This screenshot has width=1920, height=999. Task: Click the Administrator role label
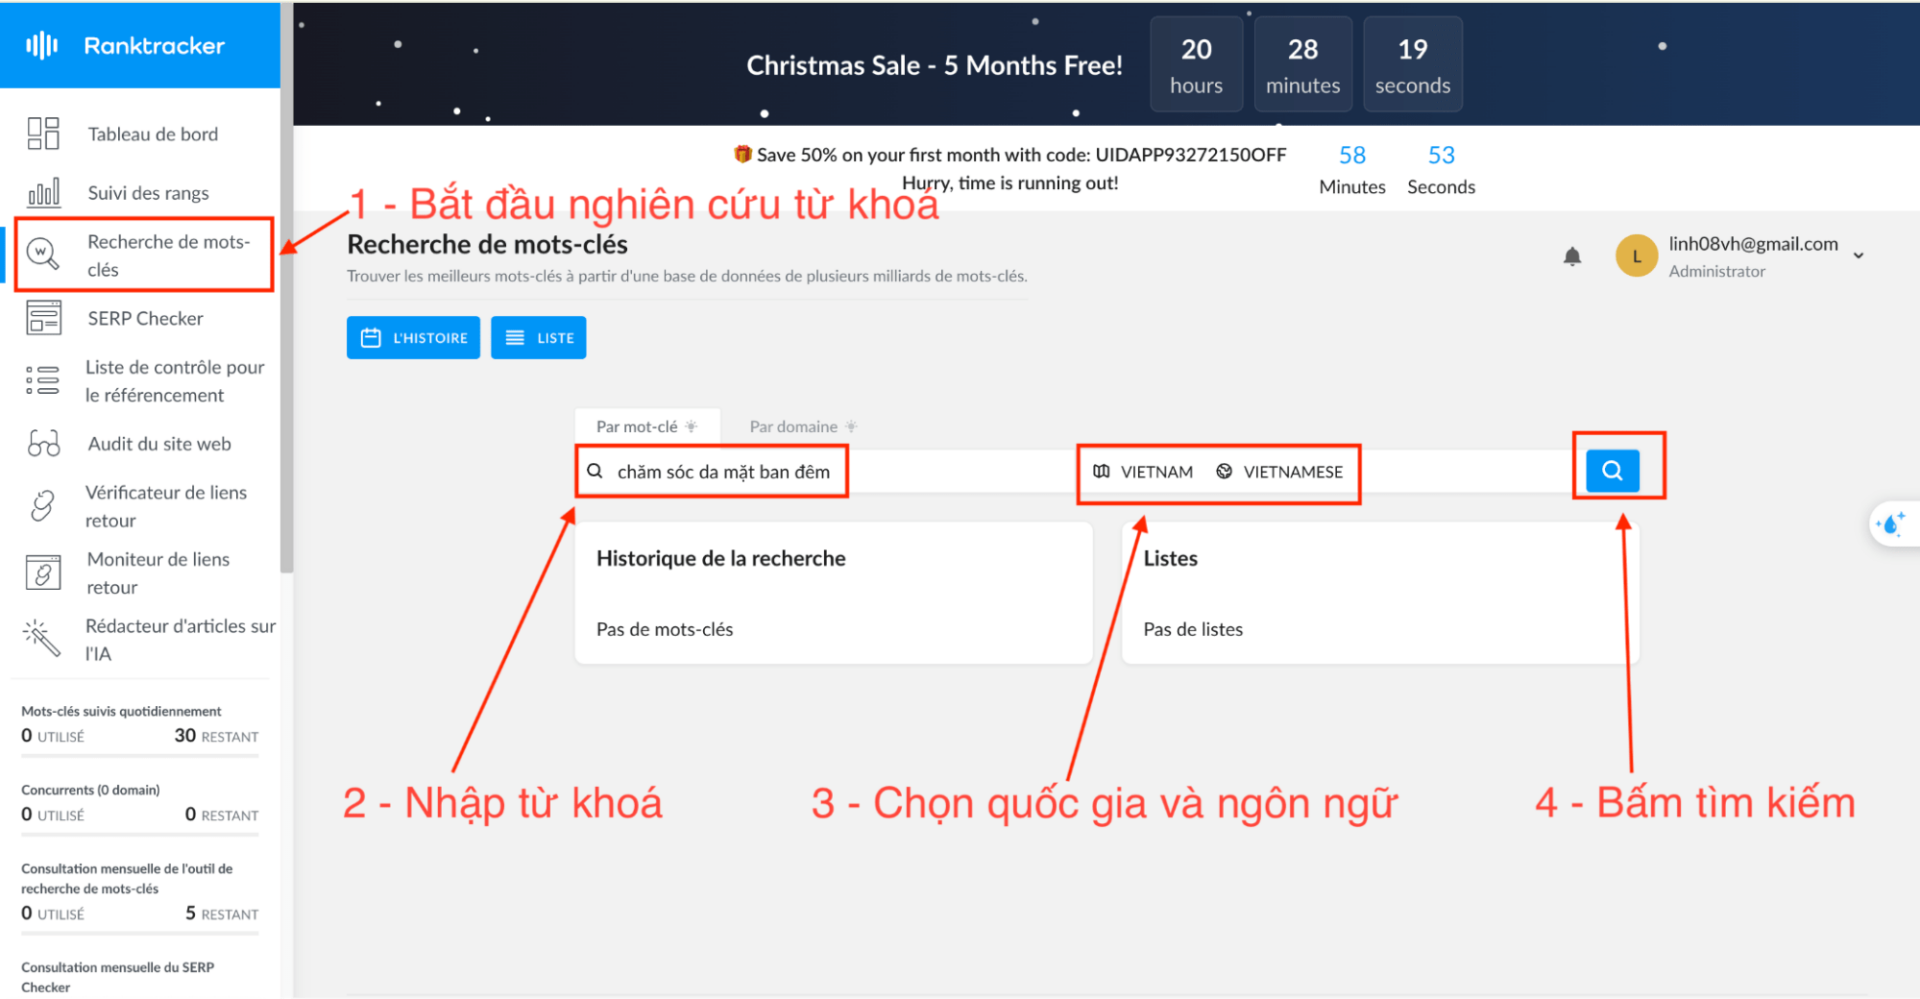[1717, 272]
